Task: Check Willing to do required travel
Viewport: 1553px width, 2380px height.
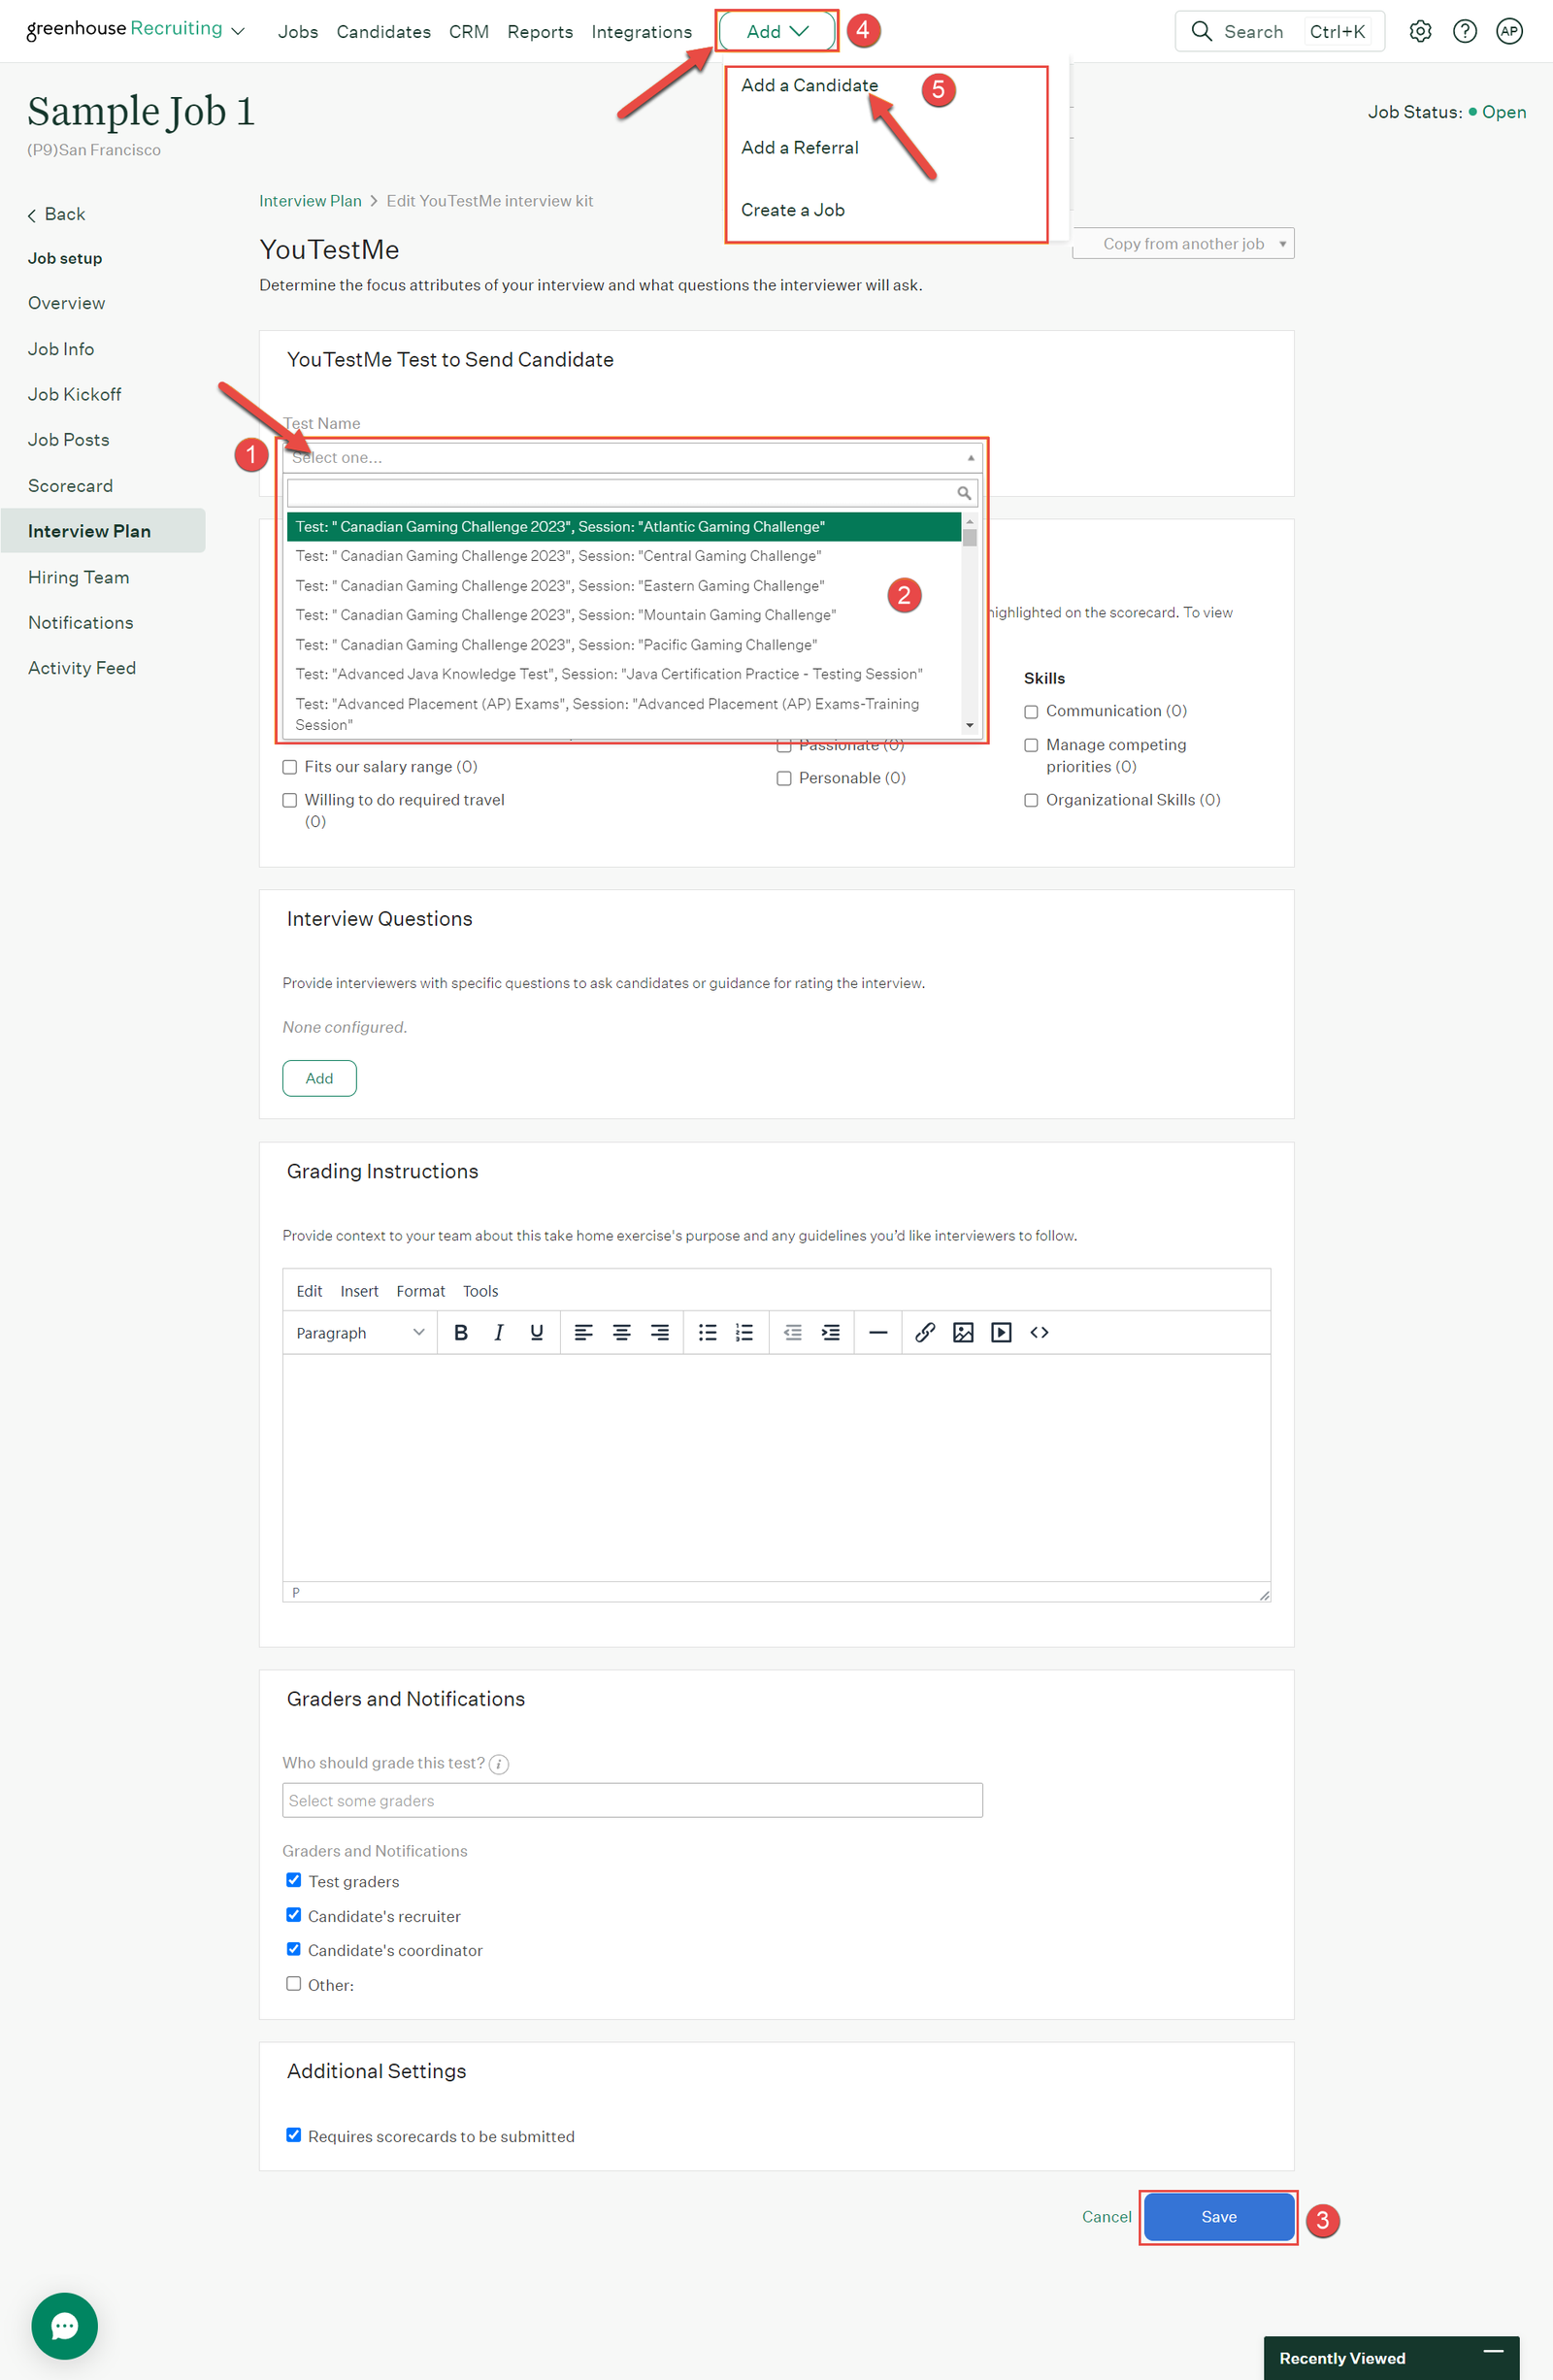Action: coord(290,800)
